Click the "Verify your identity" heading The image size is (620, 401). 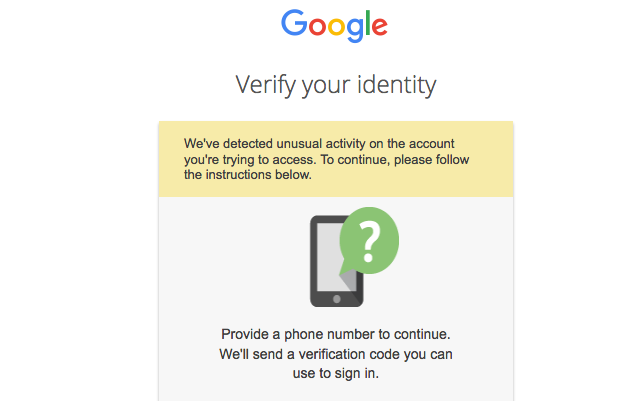(x=335, y=85)
